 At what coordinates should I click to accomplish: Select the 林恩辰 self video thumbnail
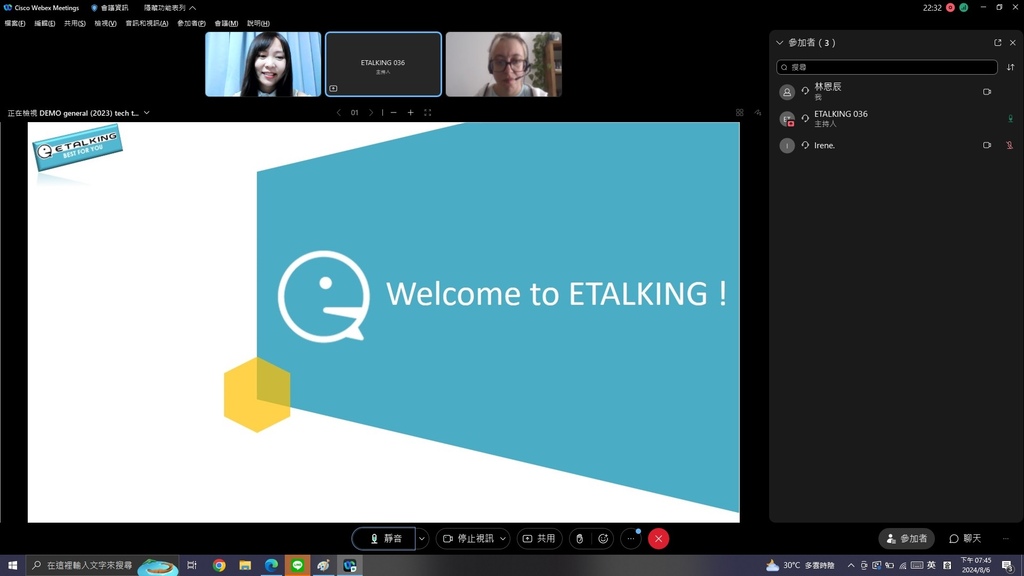[263, 64]
